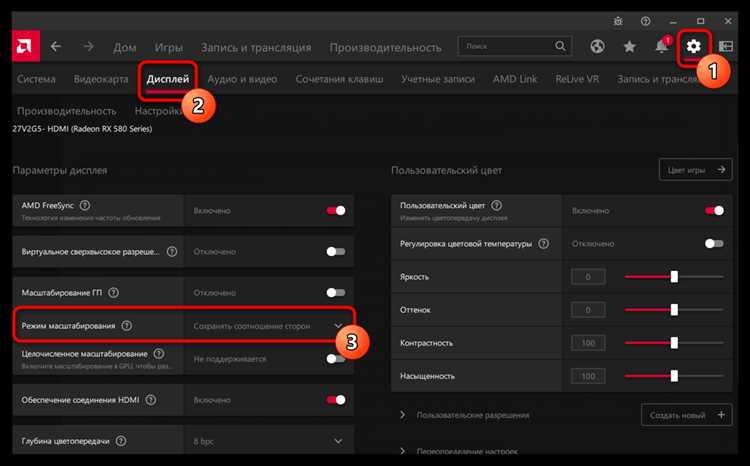750x466 pixels.
Task: Open the Дом tab
Action: 124,47
